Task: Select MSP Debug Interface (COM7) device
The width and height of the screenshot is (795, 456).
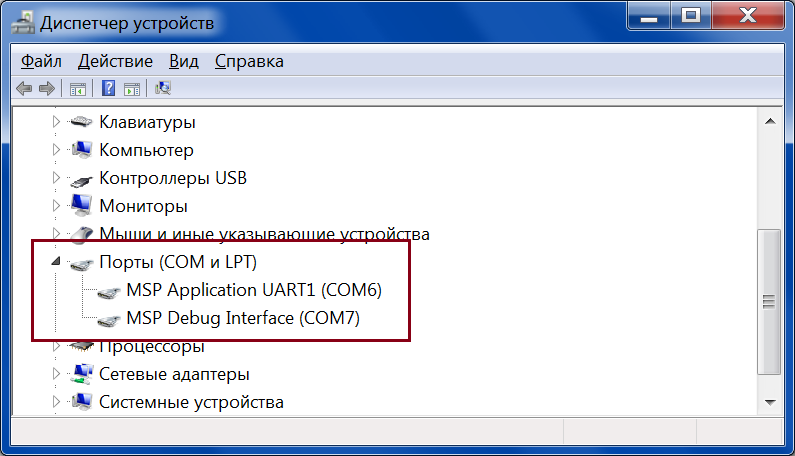Action: pos(242,320)
